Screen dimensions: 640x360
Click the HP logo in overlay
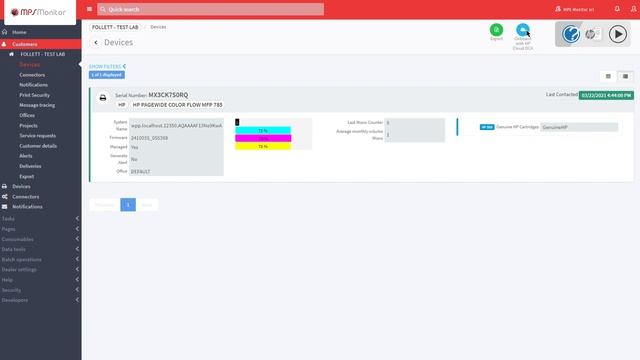point(590,34)
